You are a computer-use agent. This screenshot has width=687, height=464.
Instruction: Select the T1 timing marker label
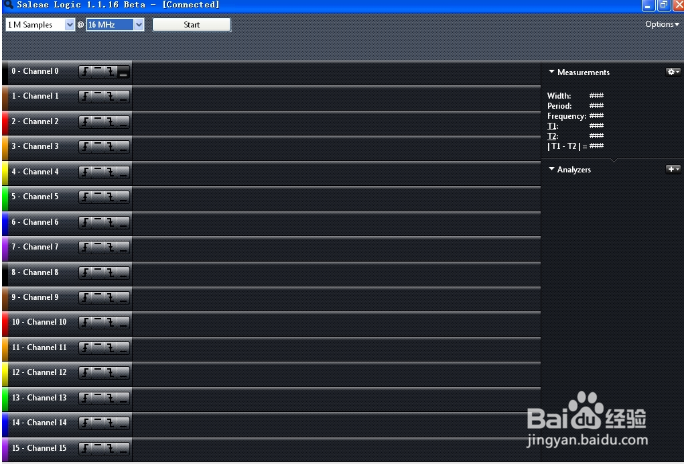point(552,126)
